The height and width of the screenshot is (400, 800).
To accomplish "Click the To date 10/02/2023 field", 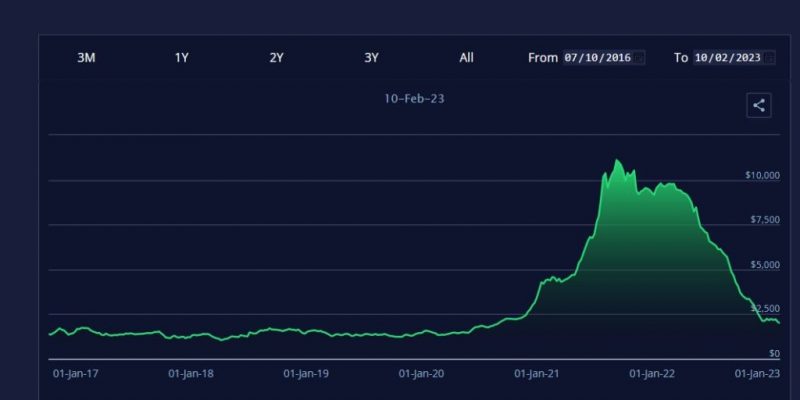I will coord(734,58).
